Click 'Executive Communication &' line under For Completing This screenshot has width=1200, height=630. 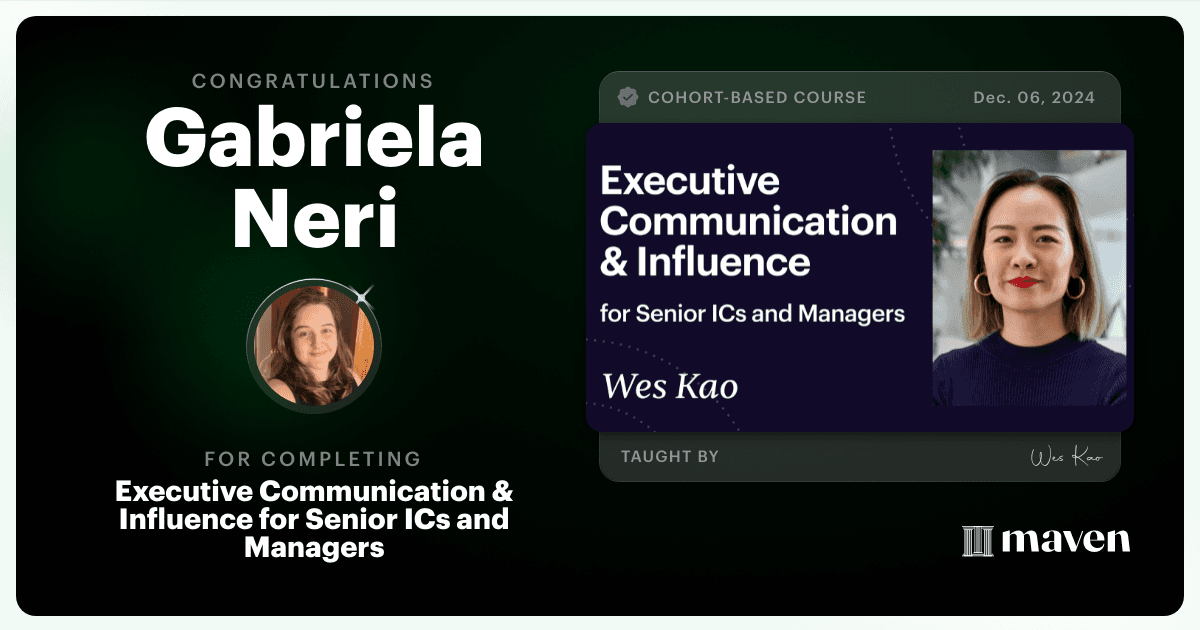314,492
